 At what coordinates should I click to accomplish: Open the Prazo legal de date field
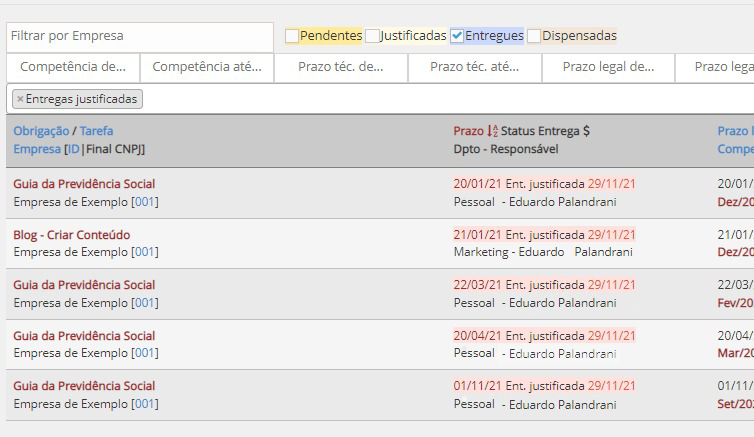pyautogui.click(x=608, y=67)
